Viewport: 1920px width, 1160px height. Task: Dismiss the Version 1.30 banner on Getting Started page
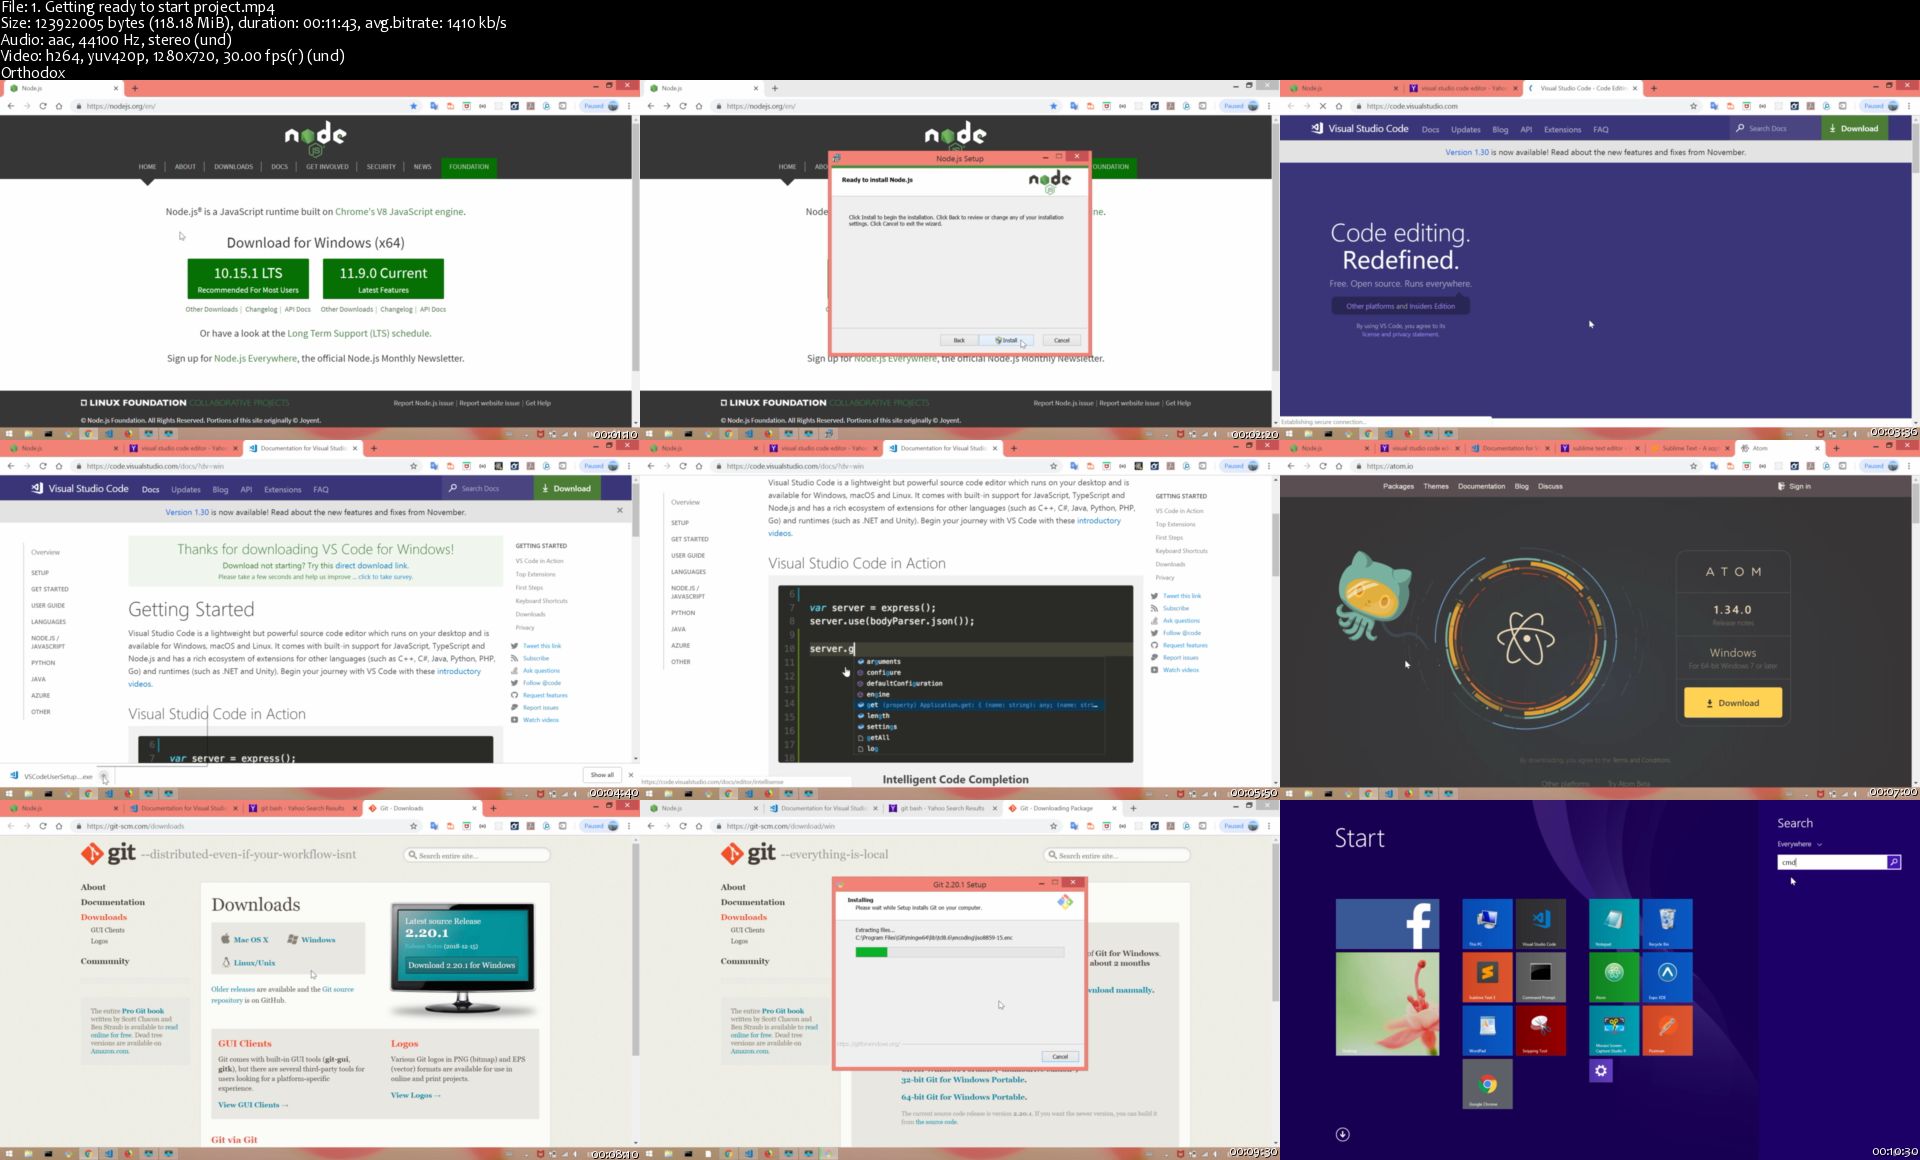pyautogui.click(x=620, y=511)
